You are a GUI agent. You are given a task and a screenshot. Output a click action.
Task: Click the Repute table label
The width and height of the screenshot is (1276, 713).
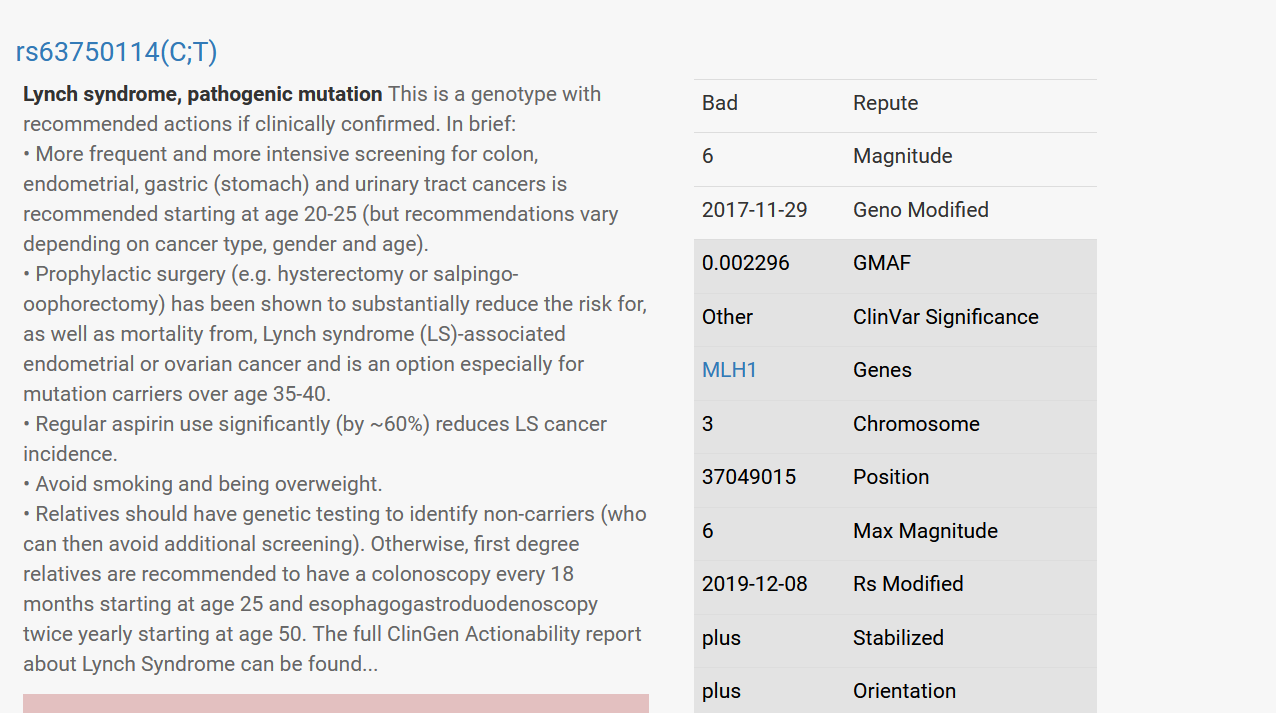(x=885, y=103)
